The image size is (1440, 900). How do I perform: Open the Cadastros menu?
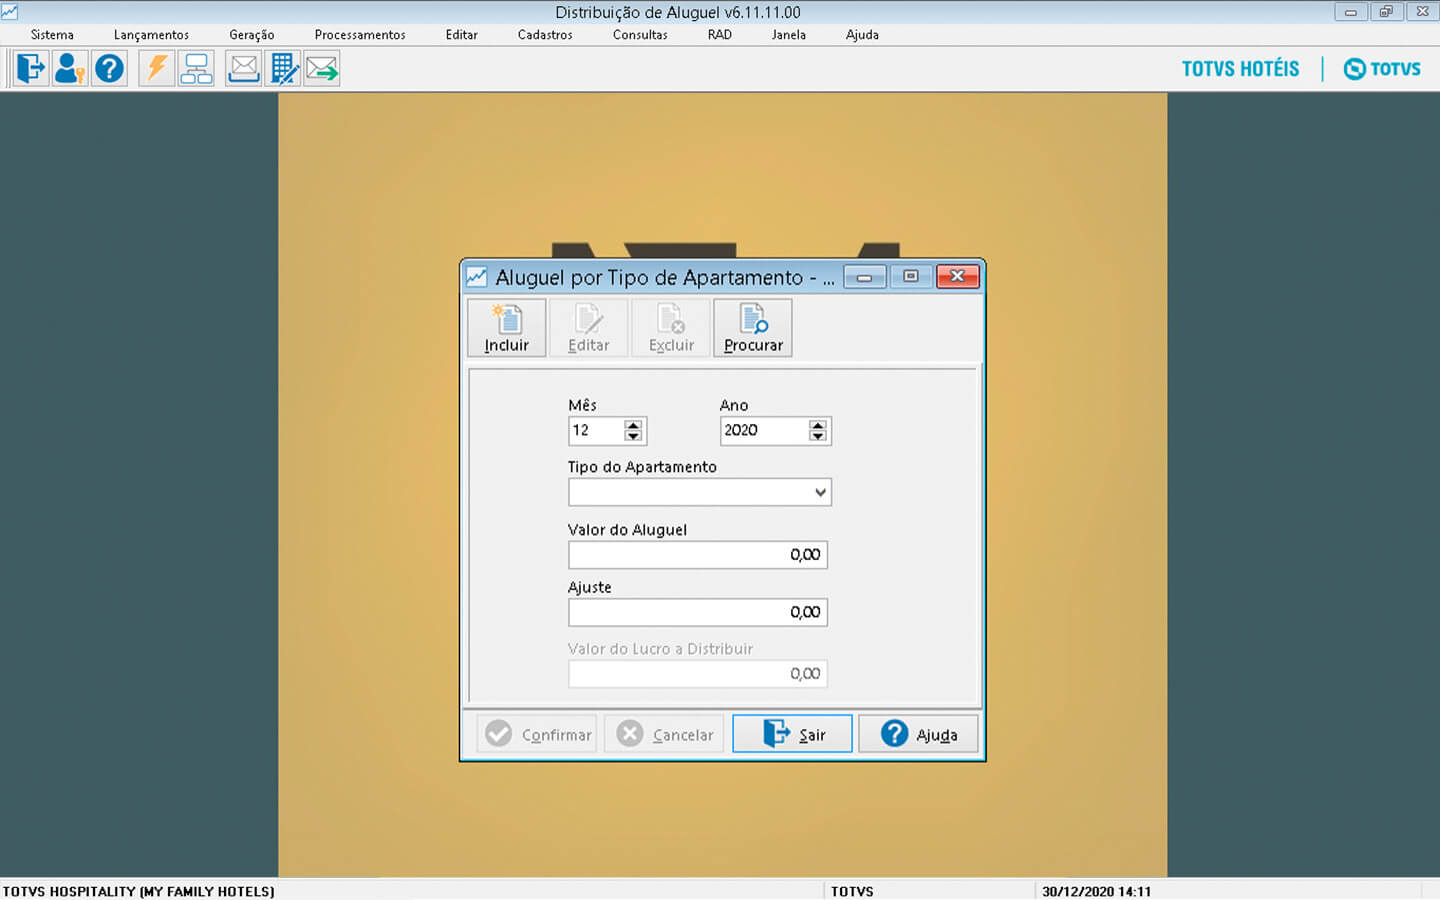click(x=545, y=35)
